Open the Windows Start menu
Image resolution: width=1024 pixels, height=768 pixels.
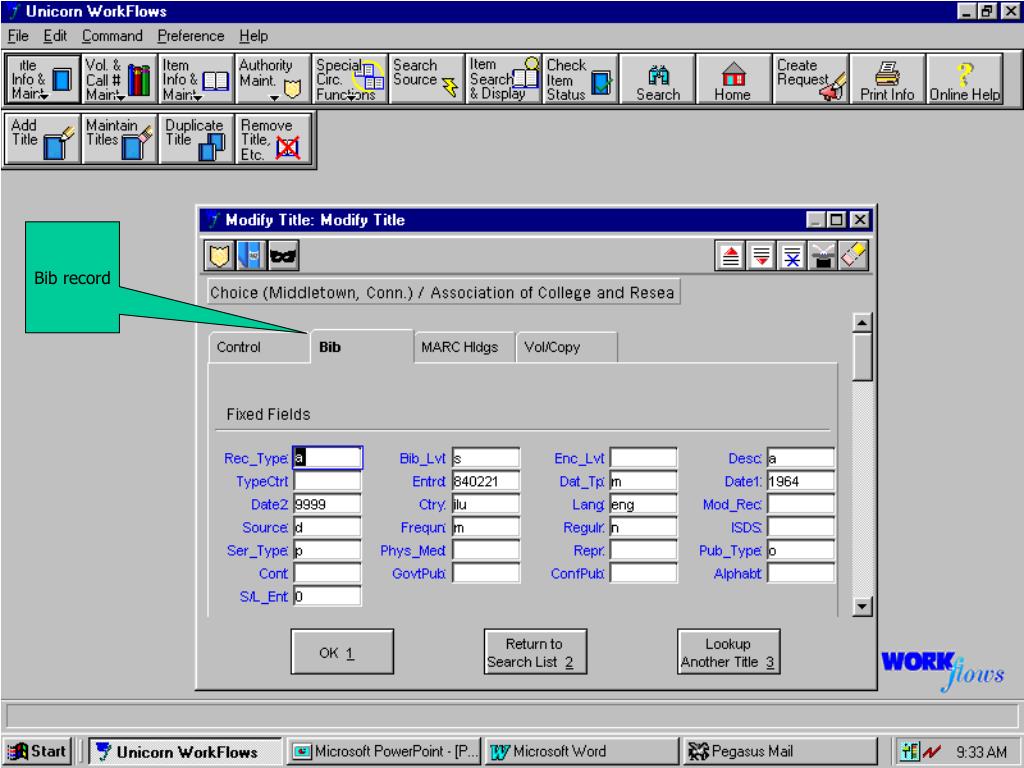[37, 752]
